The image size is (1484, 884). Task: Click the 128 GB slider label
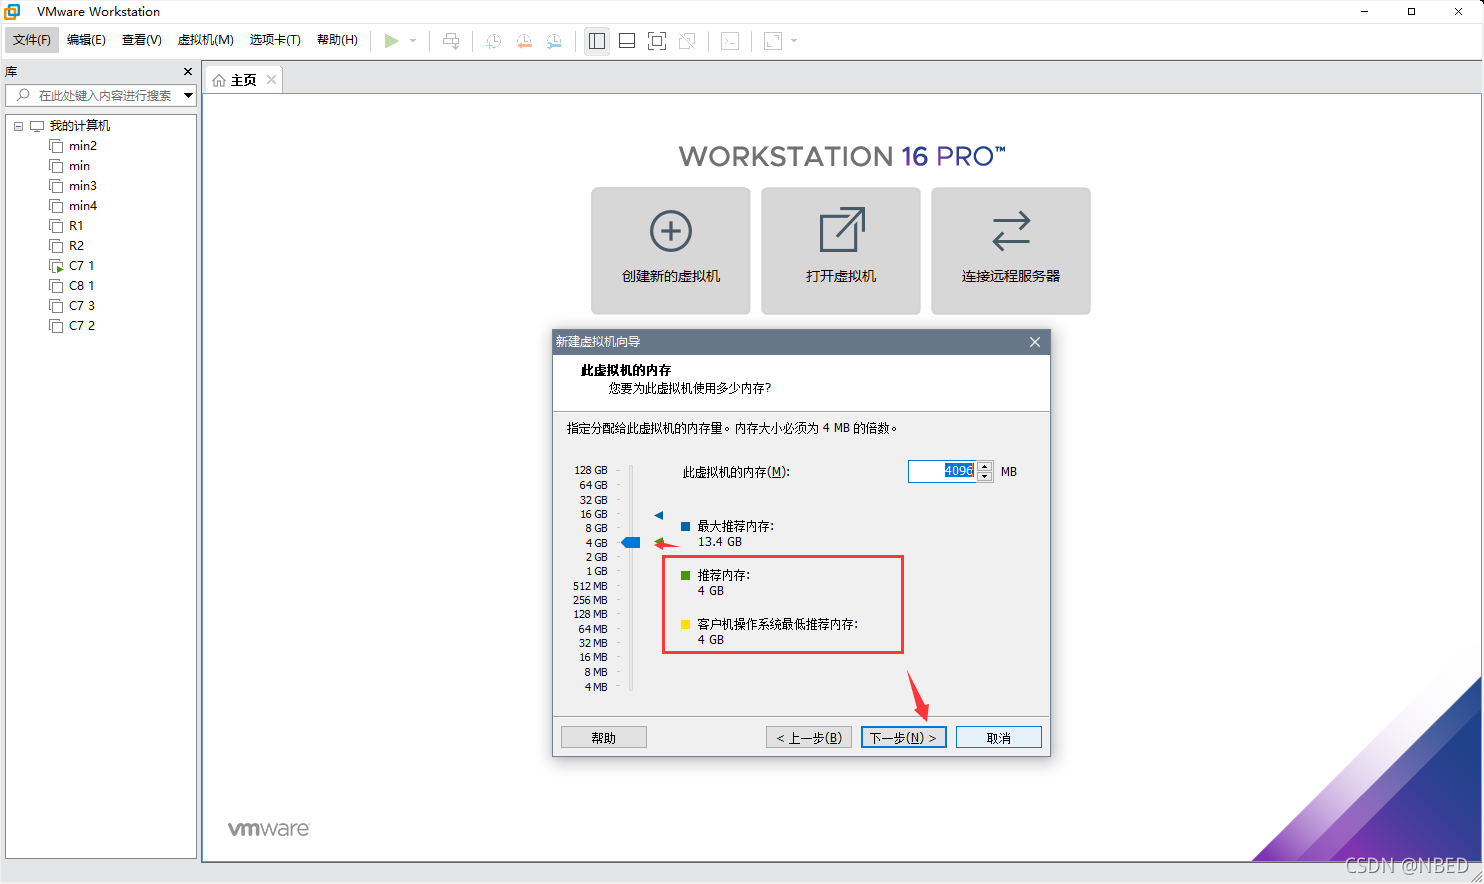pyautogui.click(x=591, y=470)
